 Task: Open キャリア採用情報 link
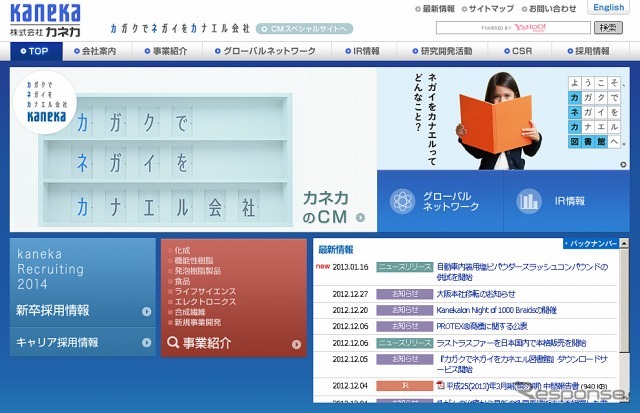coord(57,342)
